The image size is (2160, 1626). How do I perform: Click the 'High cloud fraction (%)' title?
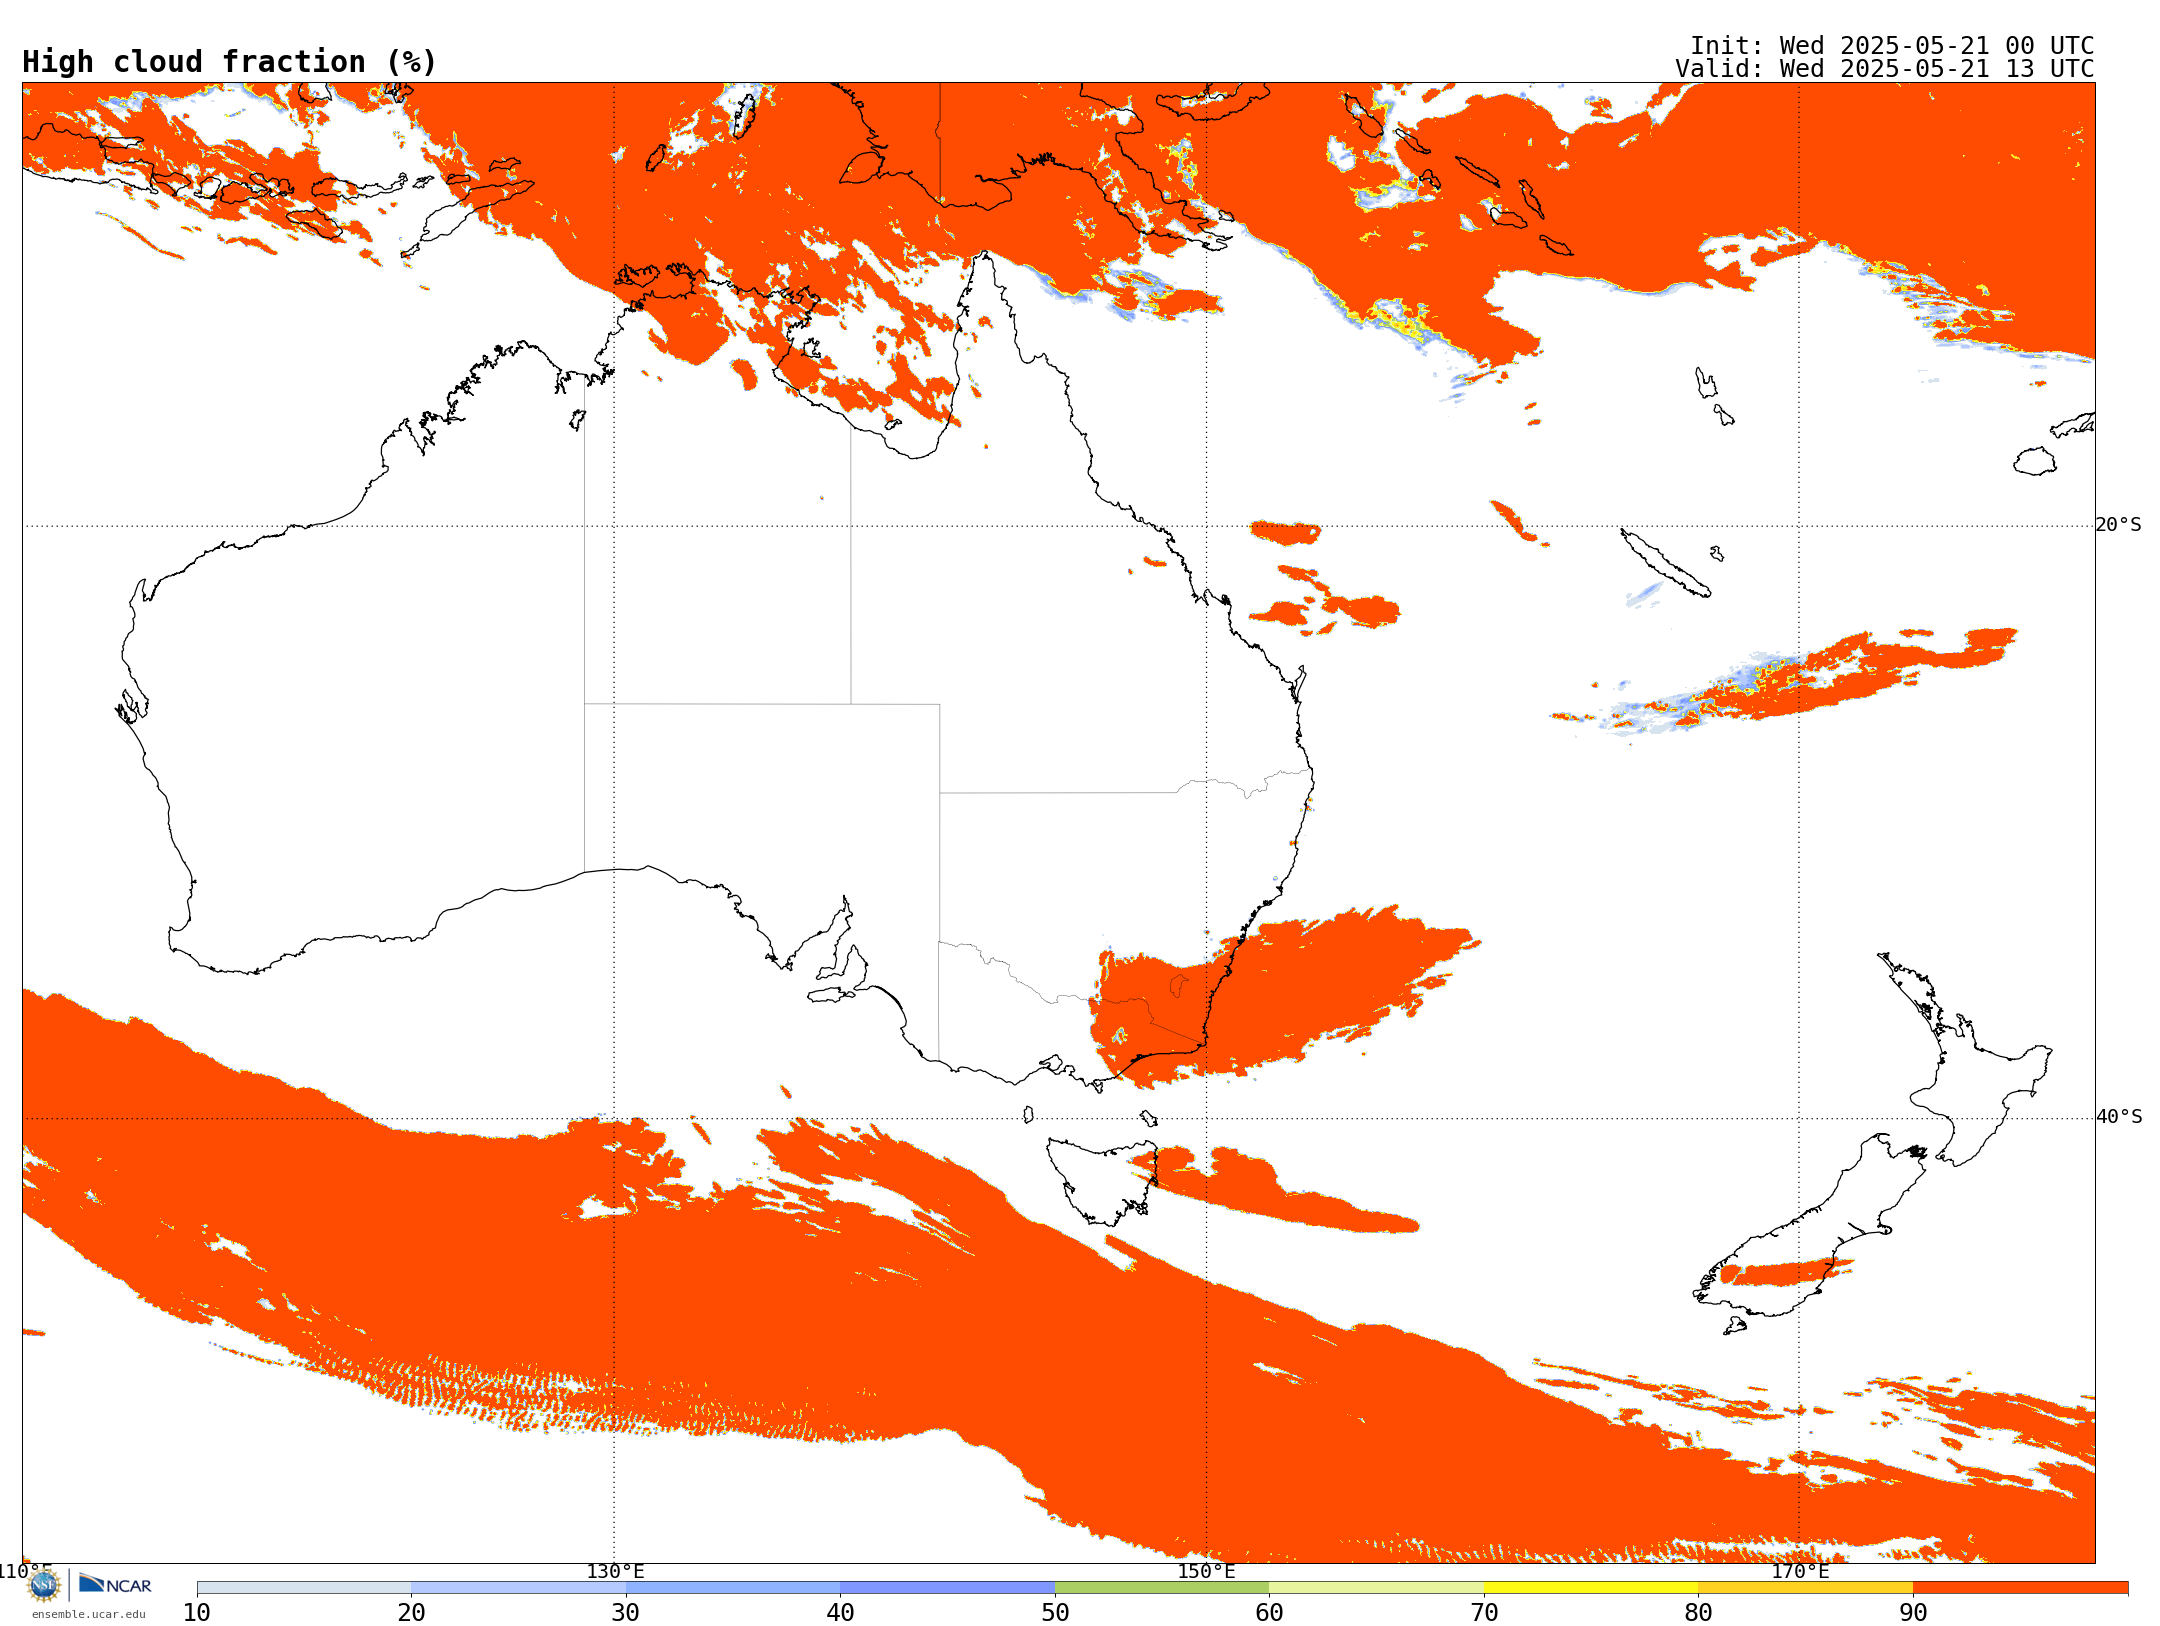[230, 62]
